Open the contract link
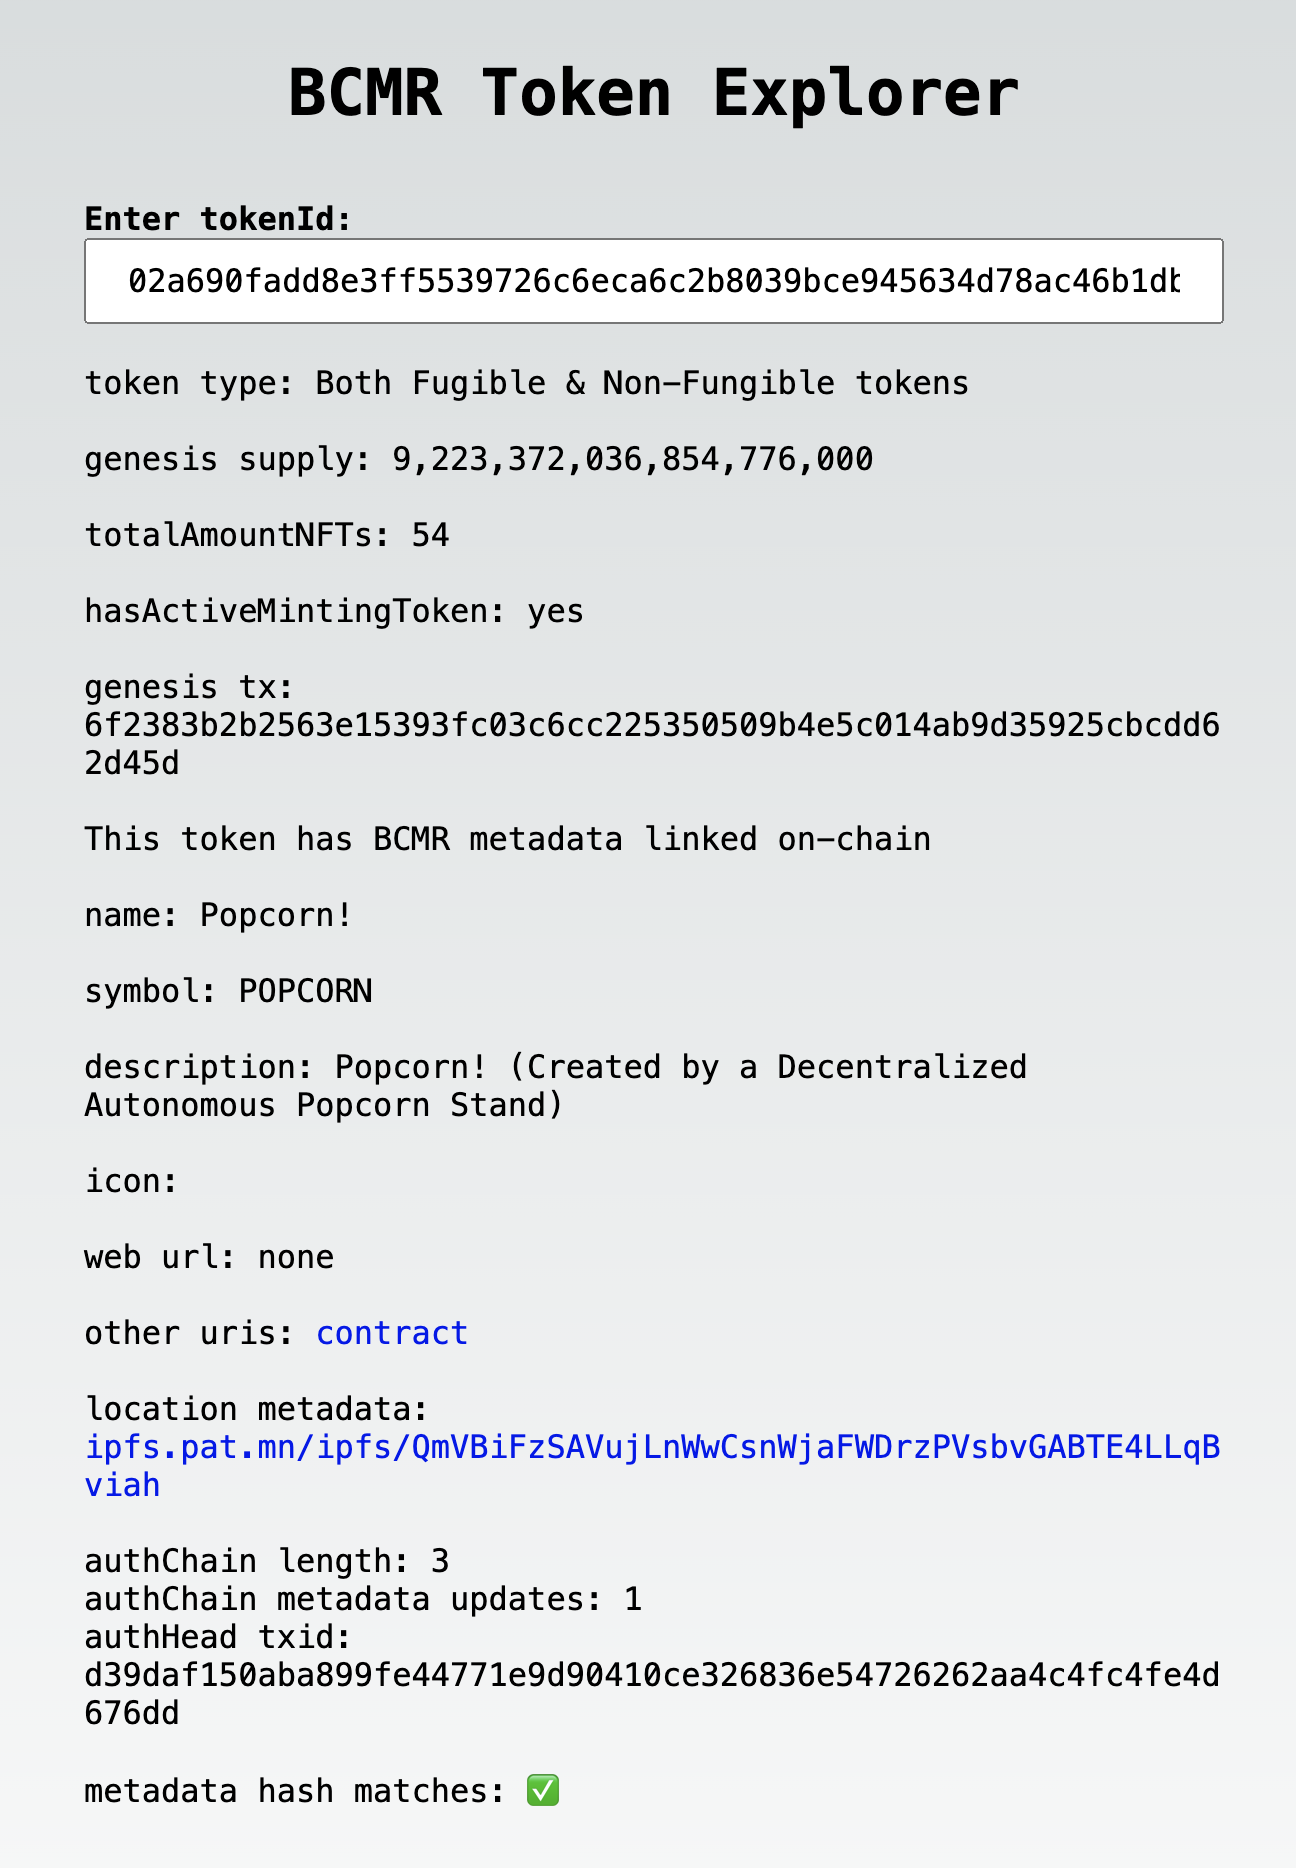Screen dimensions: 1296x1868 point(391,1333)
